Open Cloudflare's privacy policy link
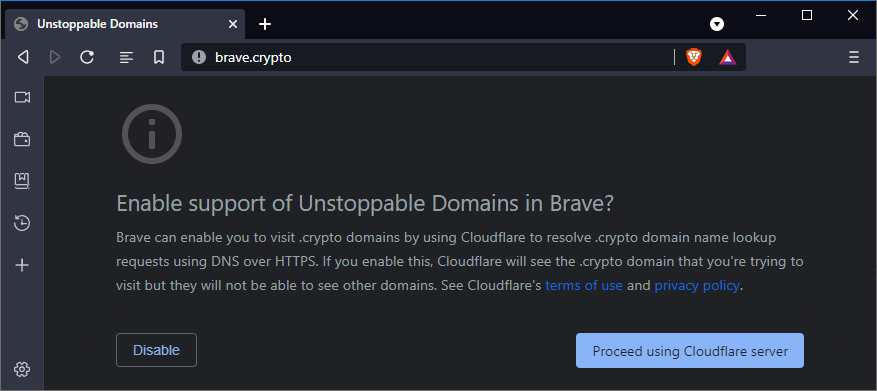Image resolution: width=877 pixels, height=391 pixels. [697, 286]
